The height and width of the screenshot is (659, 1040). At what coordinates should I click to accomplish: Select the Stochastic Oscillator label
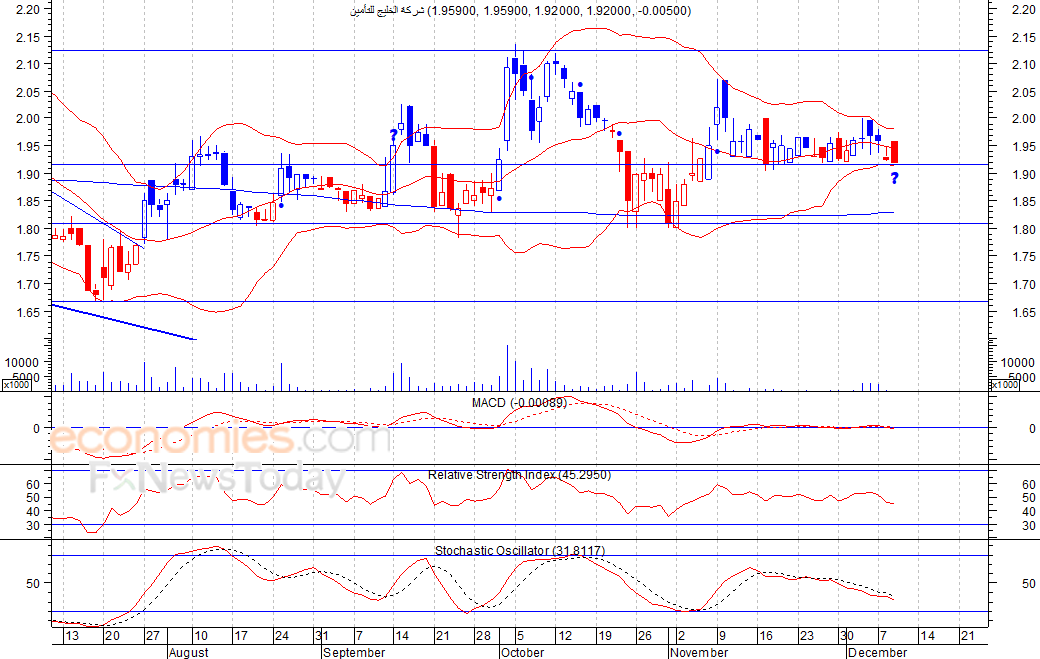pos(519,551)
